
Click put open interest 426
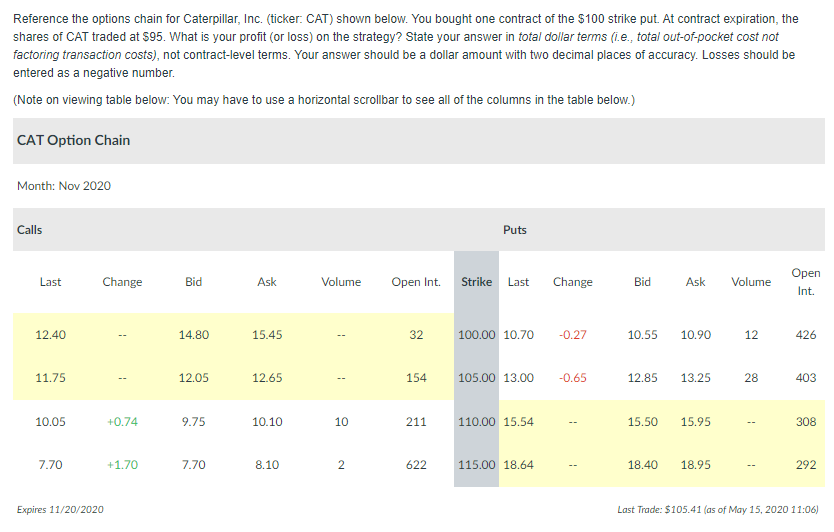tap(805, 335)
